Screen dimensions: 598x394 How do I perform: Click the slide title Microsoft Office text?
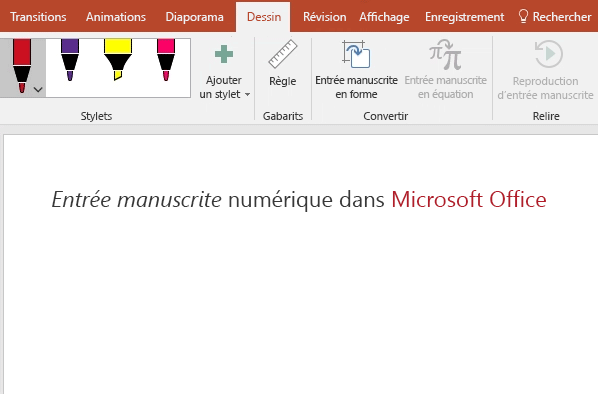[469, 199]
